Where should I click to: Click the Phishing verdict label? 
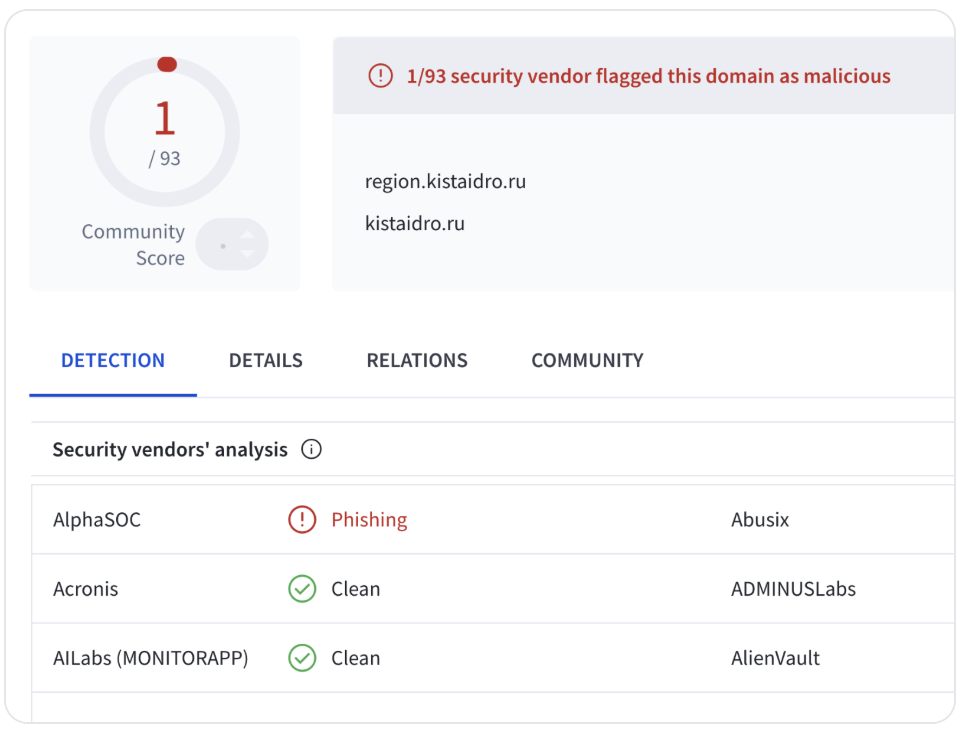click(369, 520)
